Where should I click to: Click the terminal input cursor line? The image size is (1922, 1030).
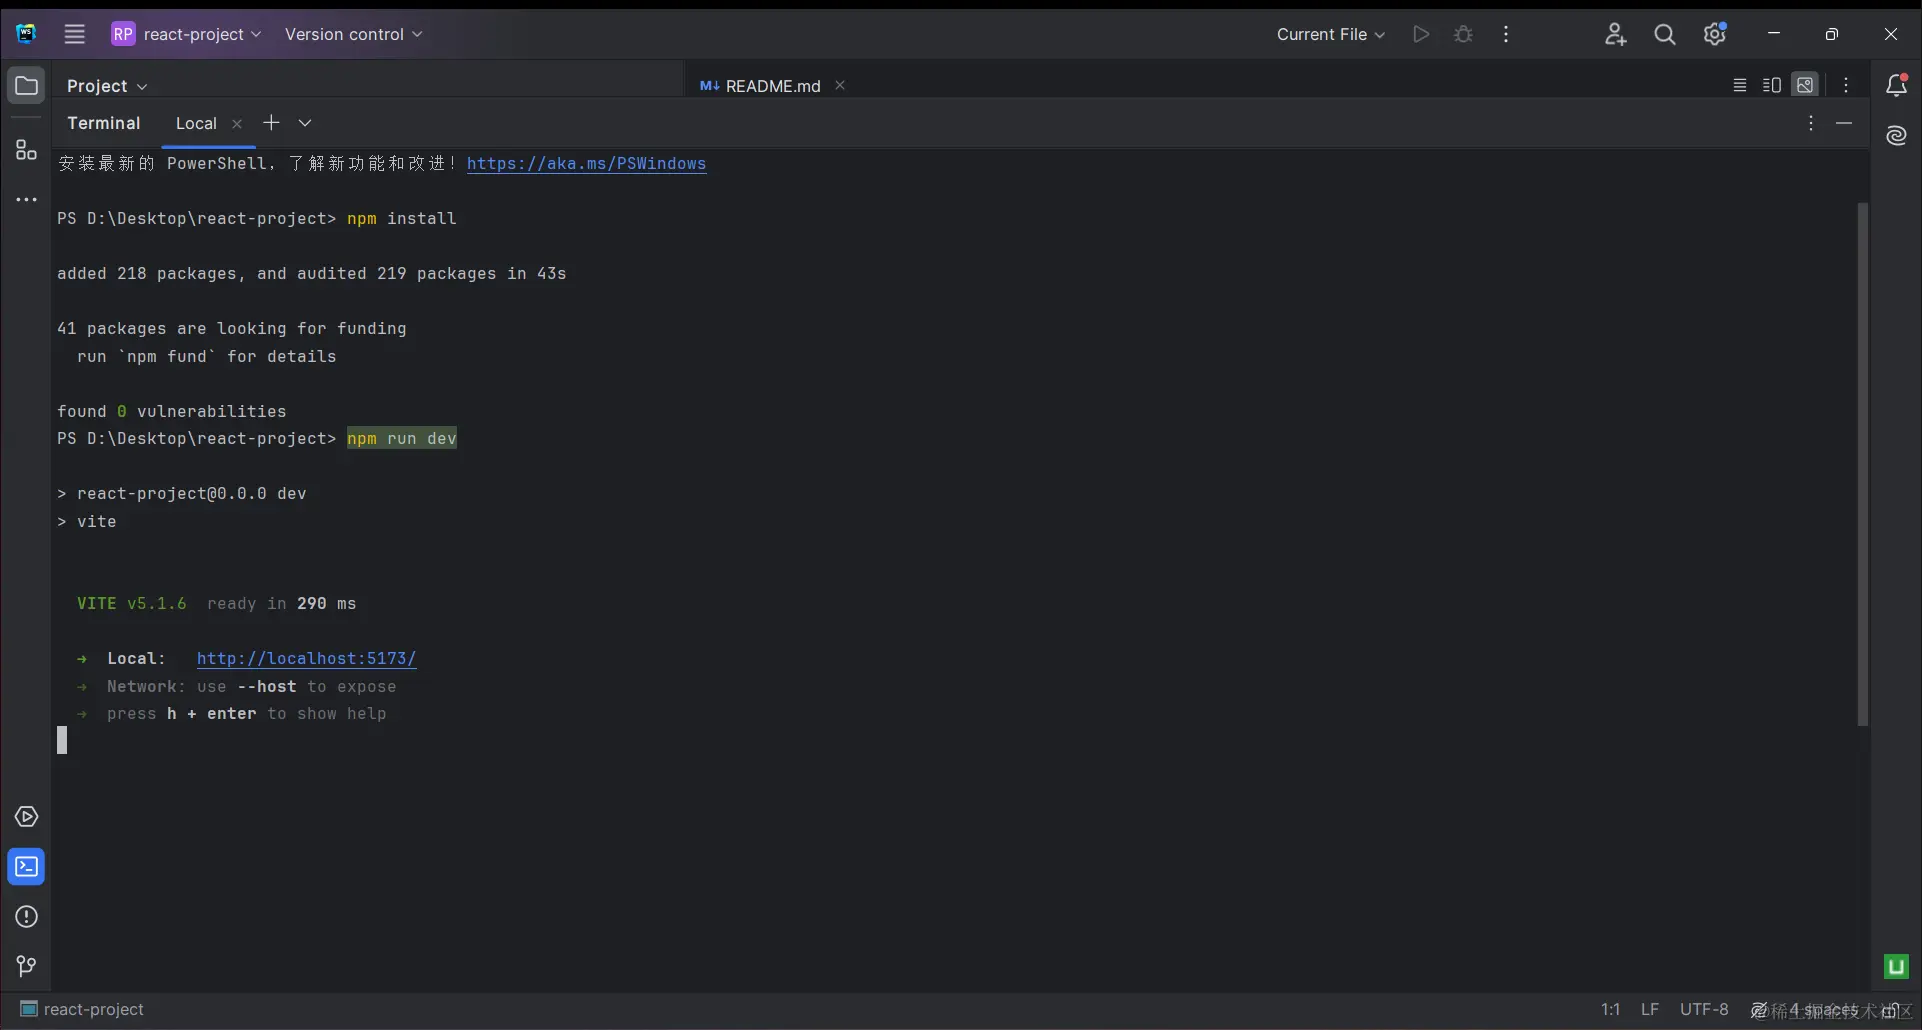(x=62, y=740)
